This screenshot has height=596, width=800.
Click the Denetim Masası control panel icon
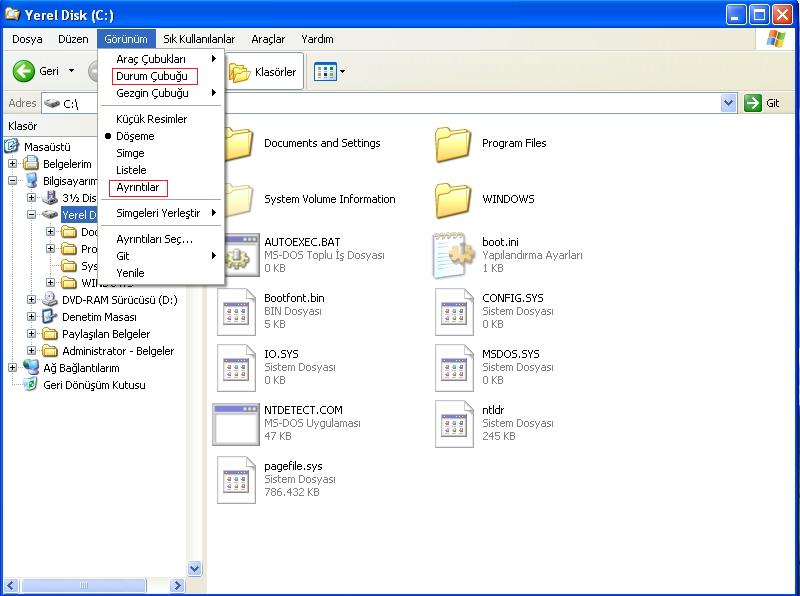(49, 316)
